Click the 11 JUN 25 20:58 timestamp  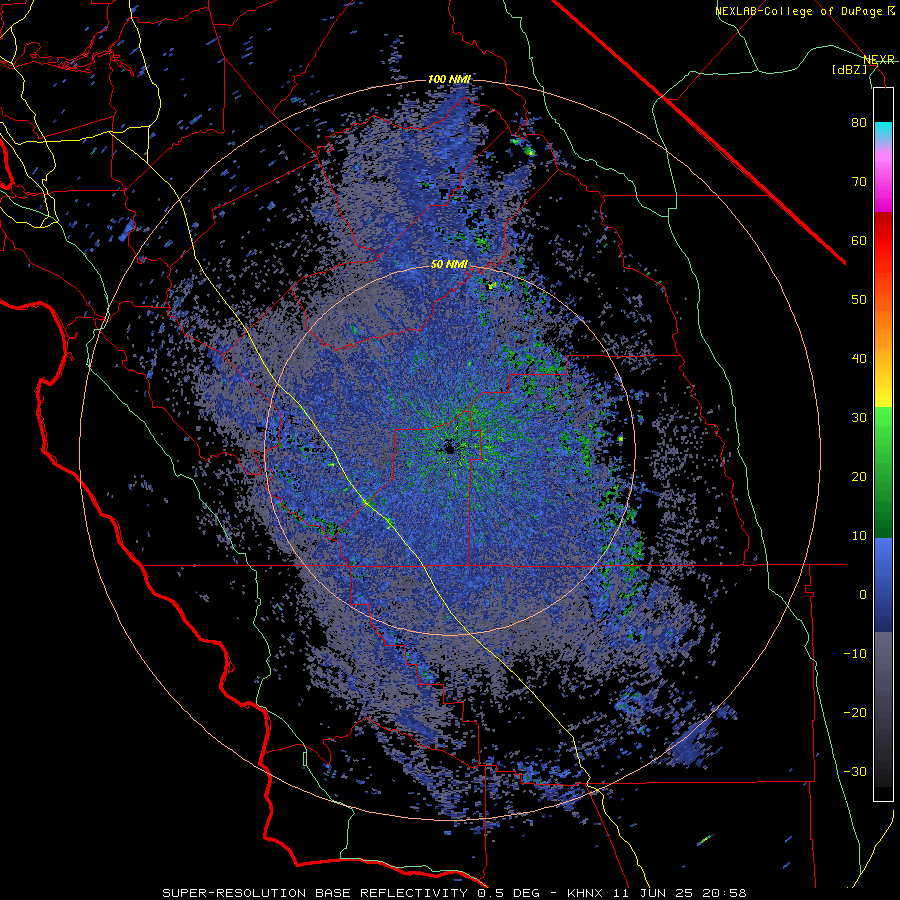pyautogui.click(x=678, y=893)
